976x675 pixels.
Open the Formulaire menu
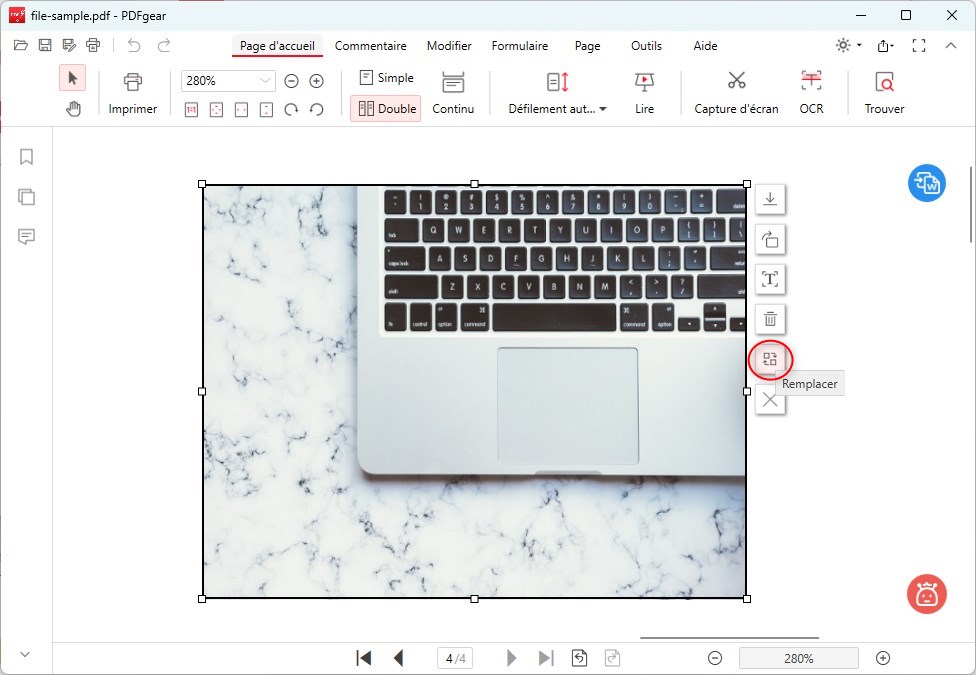coord(520,46)
